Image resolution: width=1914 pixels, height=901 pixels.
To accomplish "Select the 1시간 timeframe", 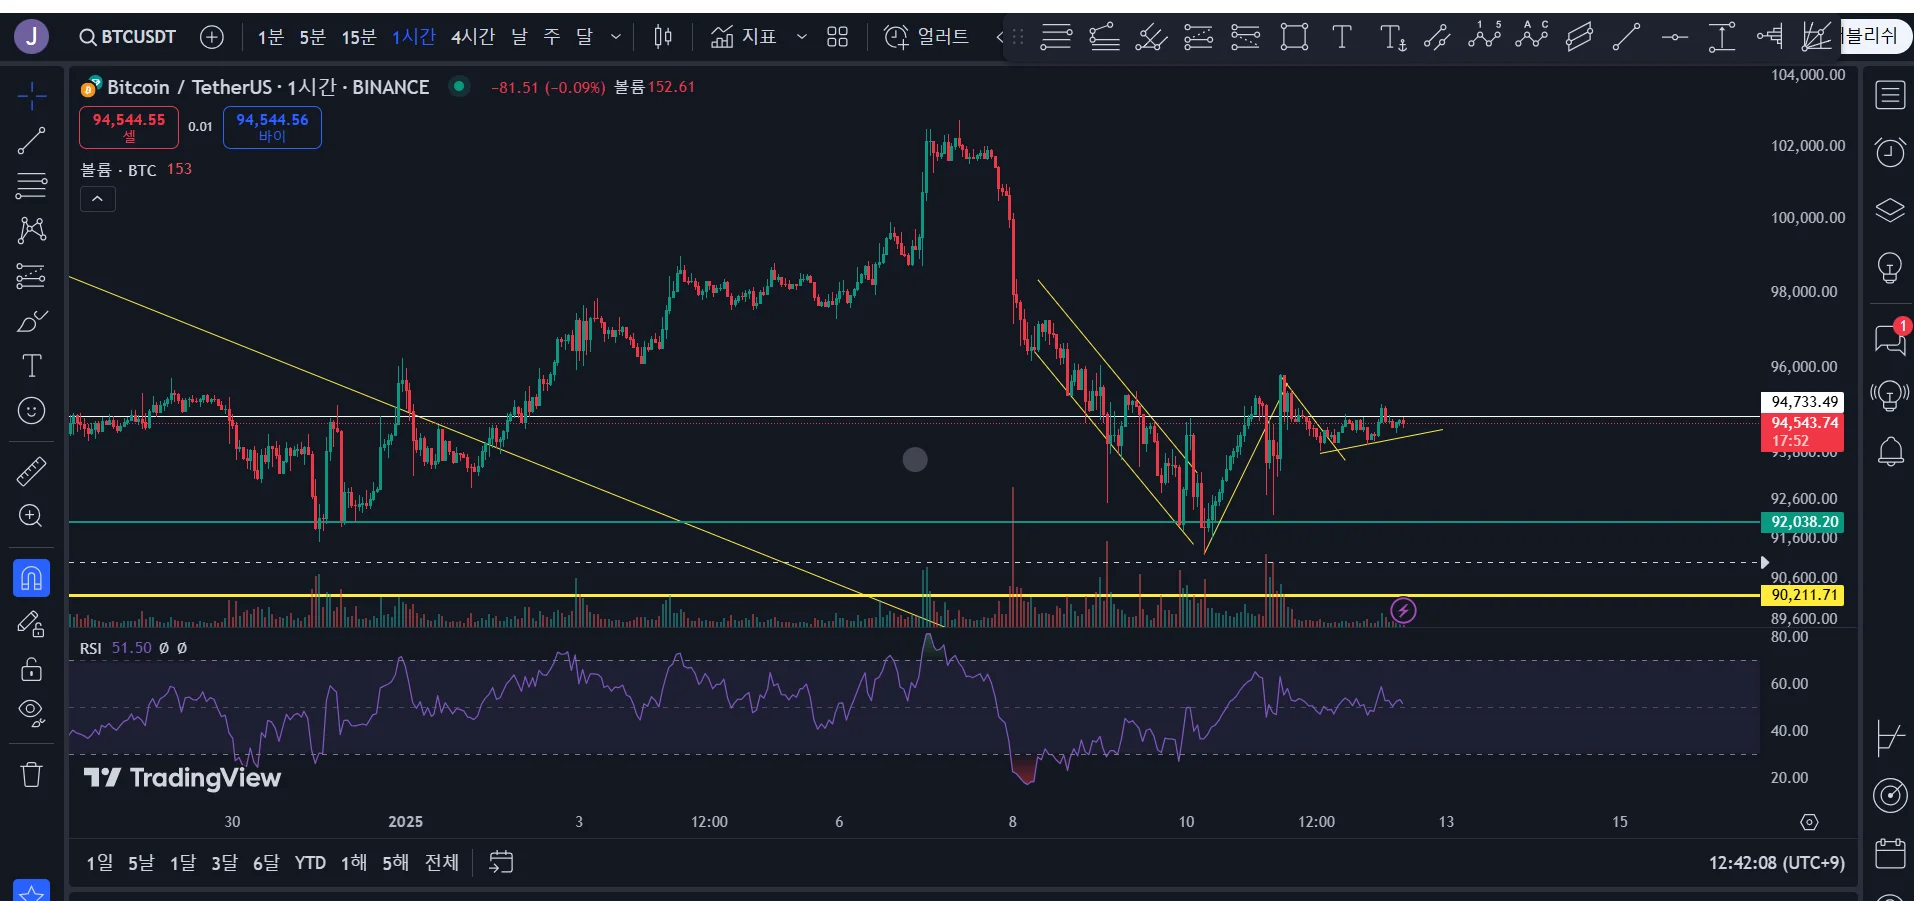I will point(414,37).
